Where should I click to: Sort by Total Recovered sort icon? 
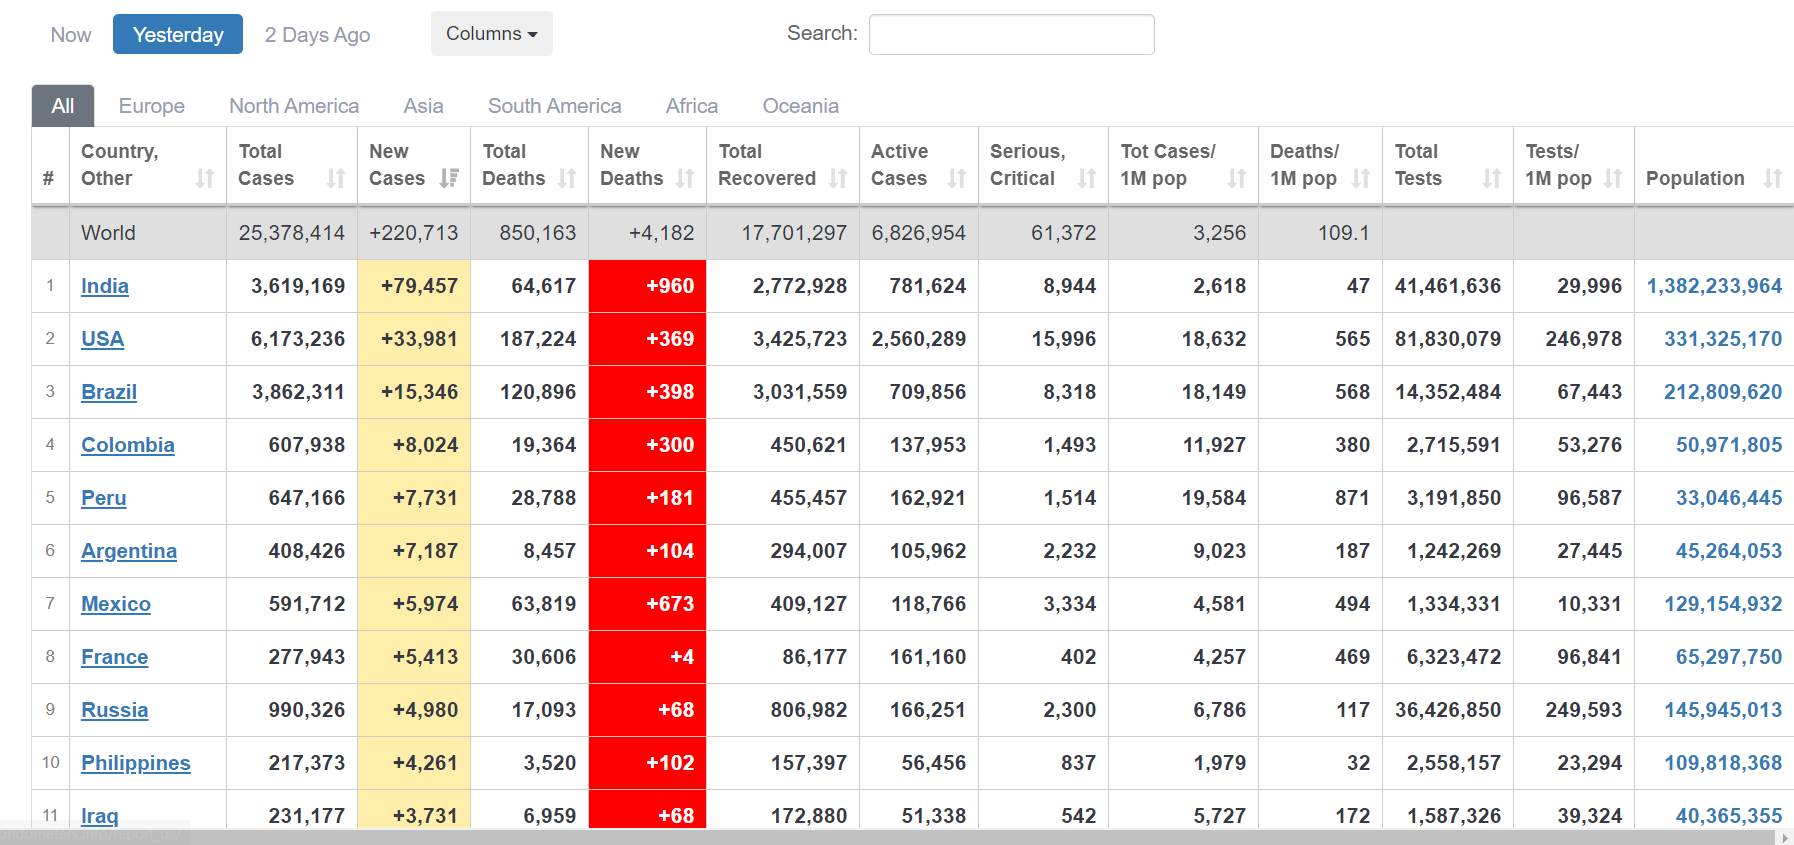click(x=838, y=178)
